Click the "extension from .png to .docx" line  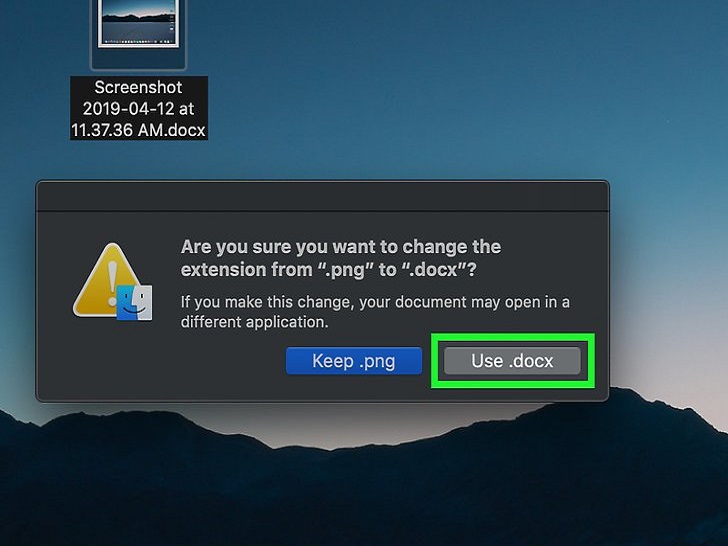(x=328, y=270)
